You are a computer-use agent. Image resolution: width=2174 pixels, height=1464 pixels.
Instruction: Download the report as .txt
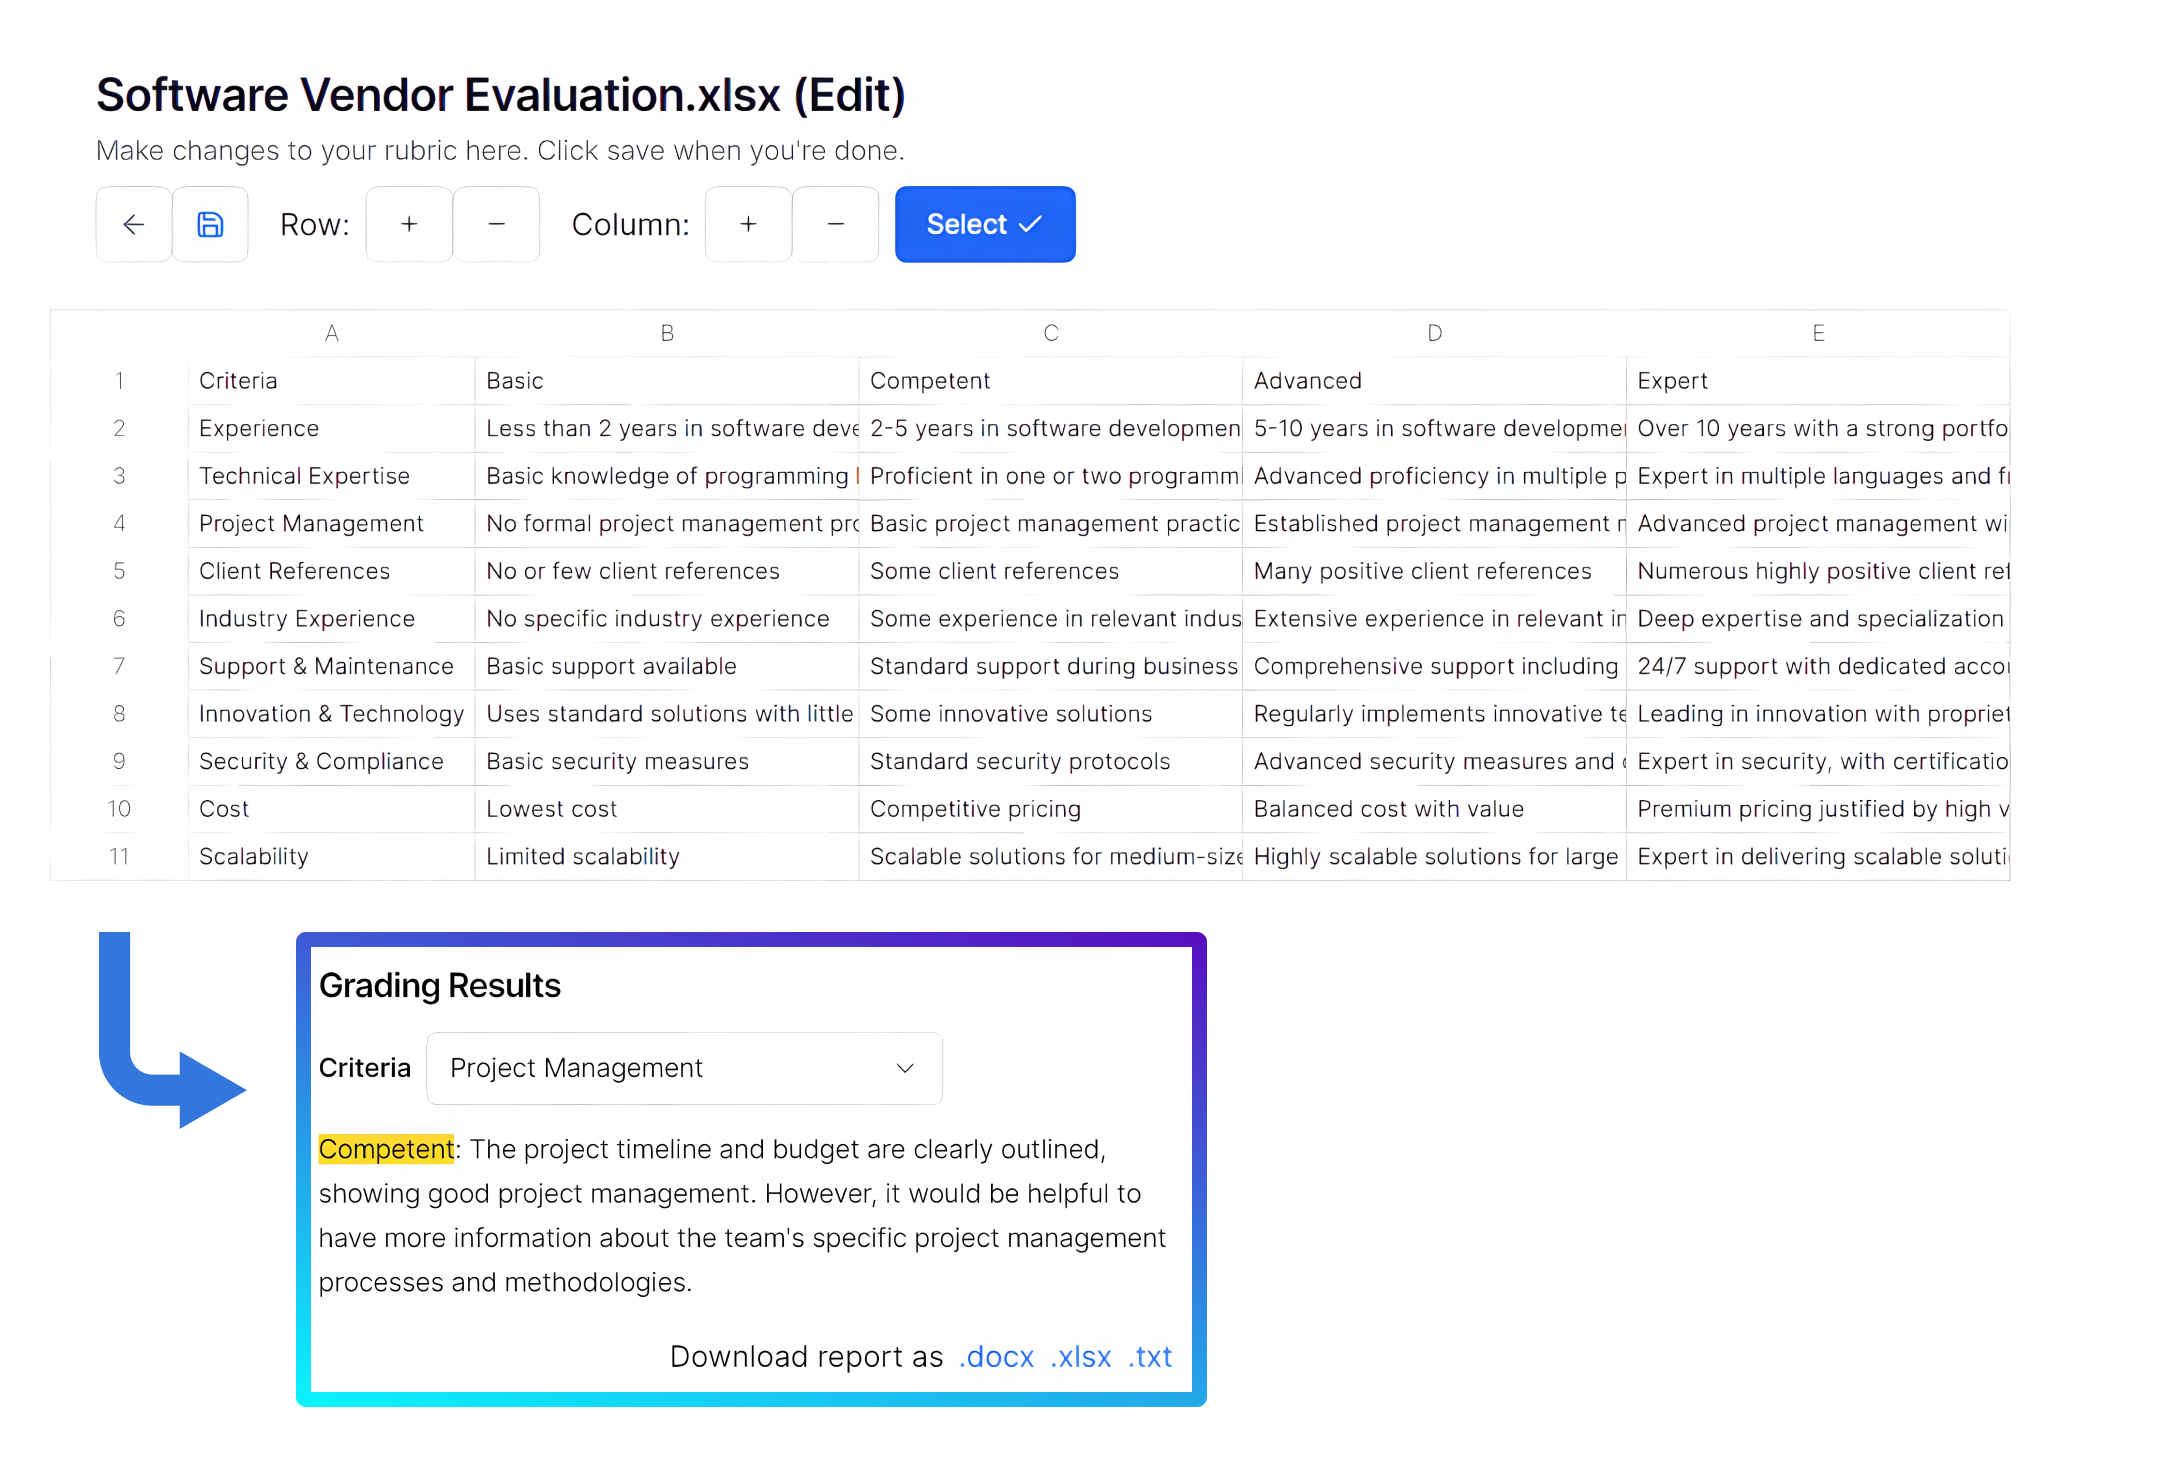[x=1151, y=1357]
